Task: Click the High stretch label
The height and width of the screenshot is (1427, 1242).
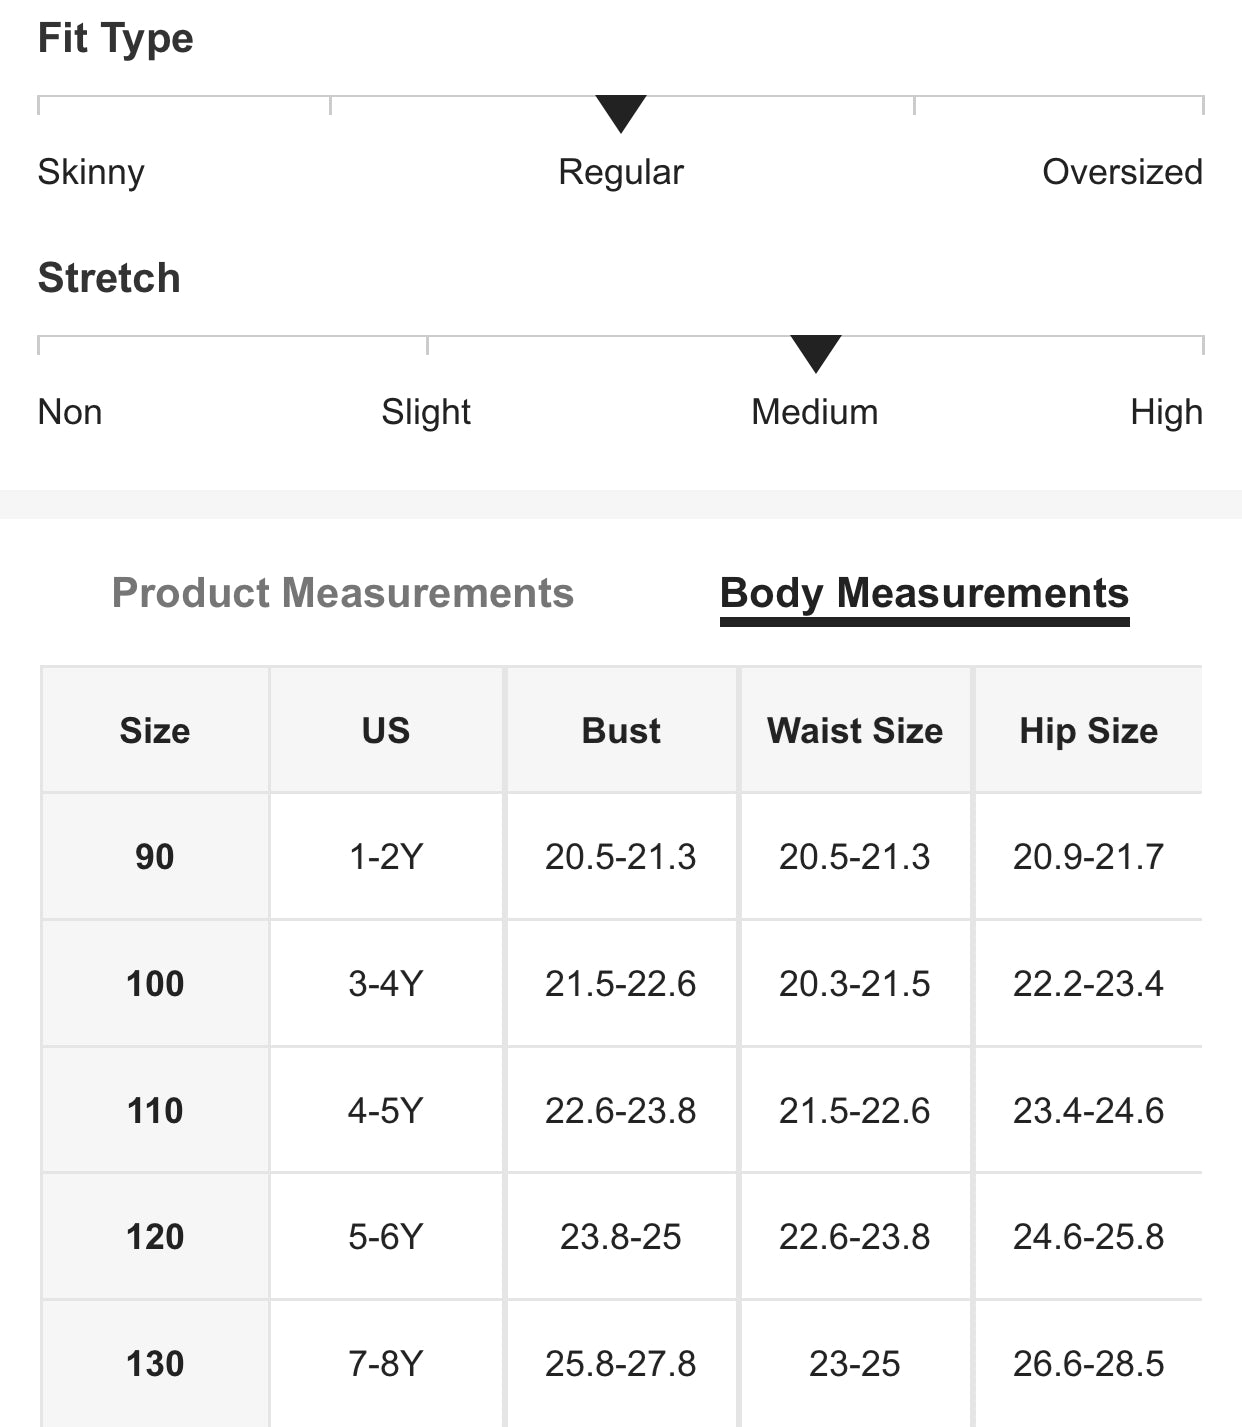Action: [x=1166, y=412]
